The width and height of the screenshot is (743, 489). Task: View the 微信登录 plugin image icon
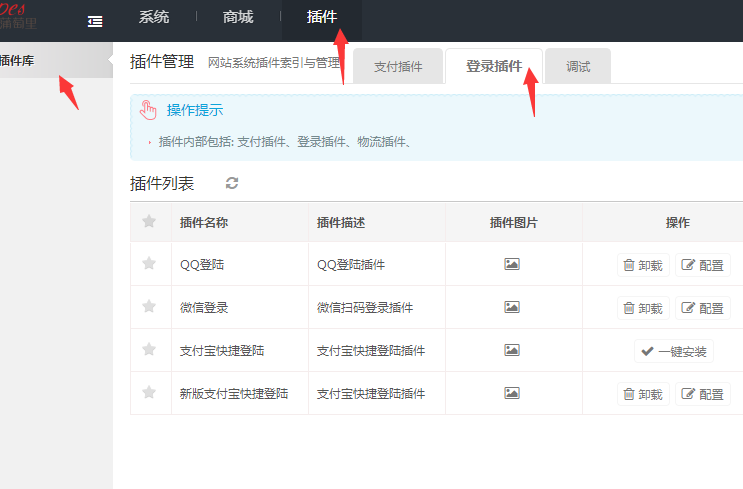point(512,307)
